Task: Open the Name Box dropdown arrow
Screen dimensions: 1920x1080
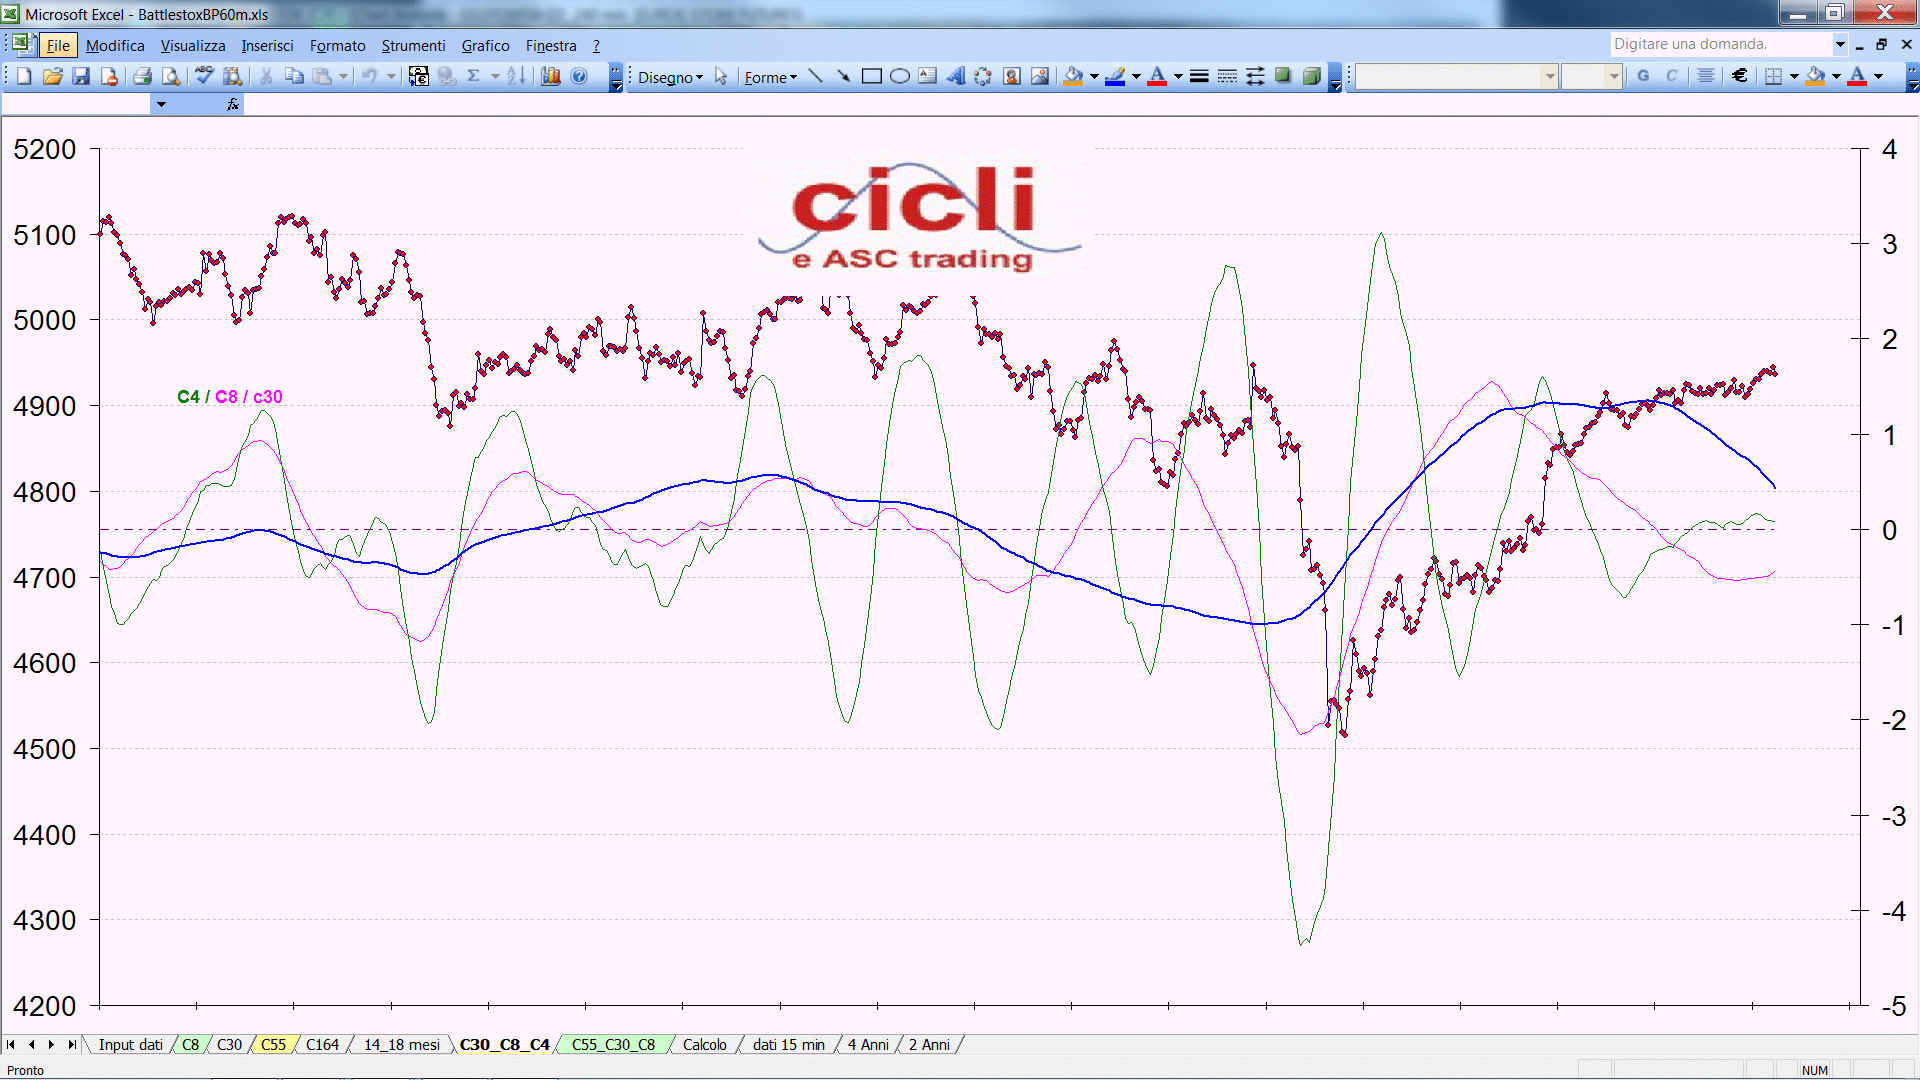Action: (x=161, y=104)
